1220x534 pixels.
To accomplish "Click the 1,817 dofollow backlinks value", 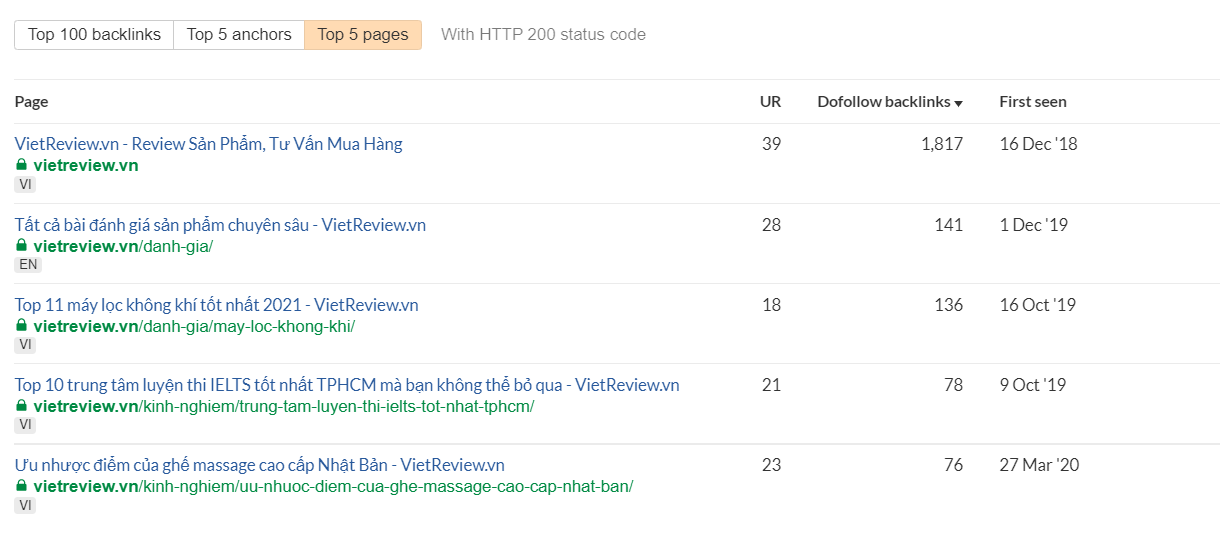I will point(942,144).
